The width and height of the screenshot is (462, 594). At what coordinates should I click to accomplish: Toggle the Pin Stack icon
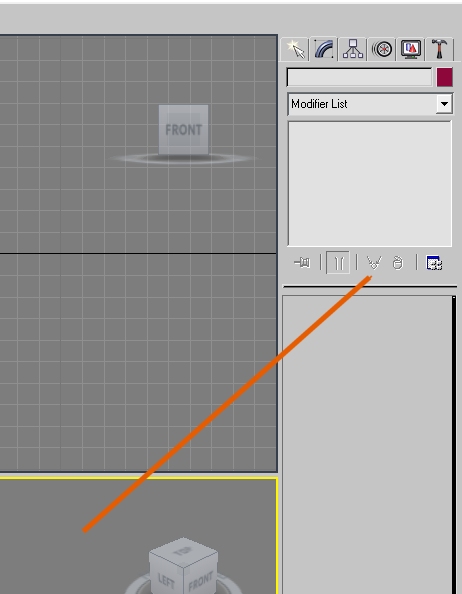[302, 262]
